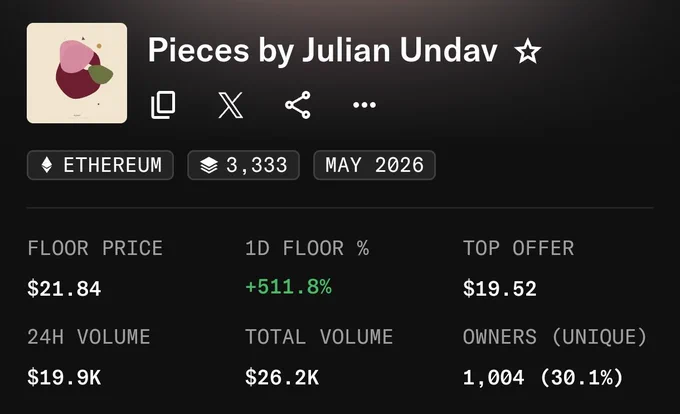Click the MAY 2026 date badge

(374, 165)
